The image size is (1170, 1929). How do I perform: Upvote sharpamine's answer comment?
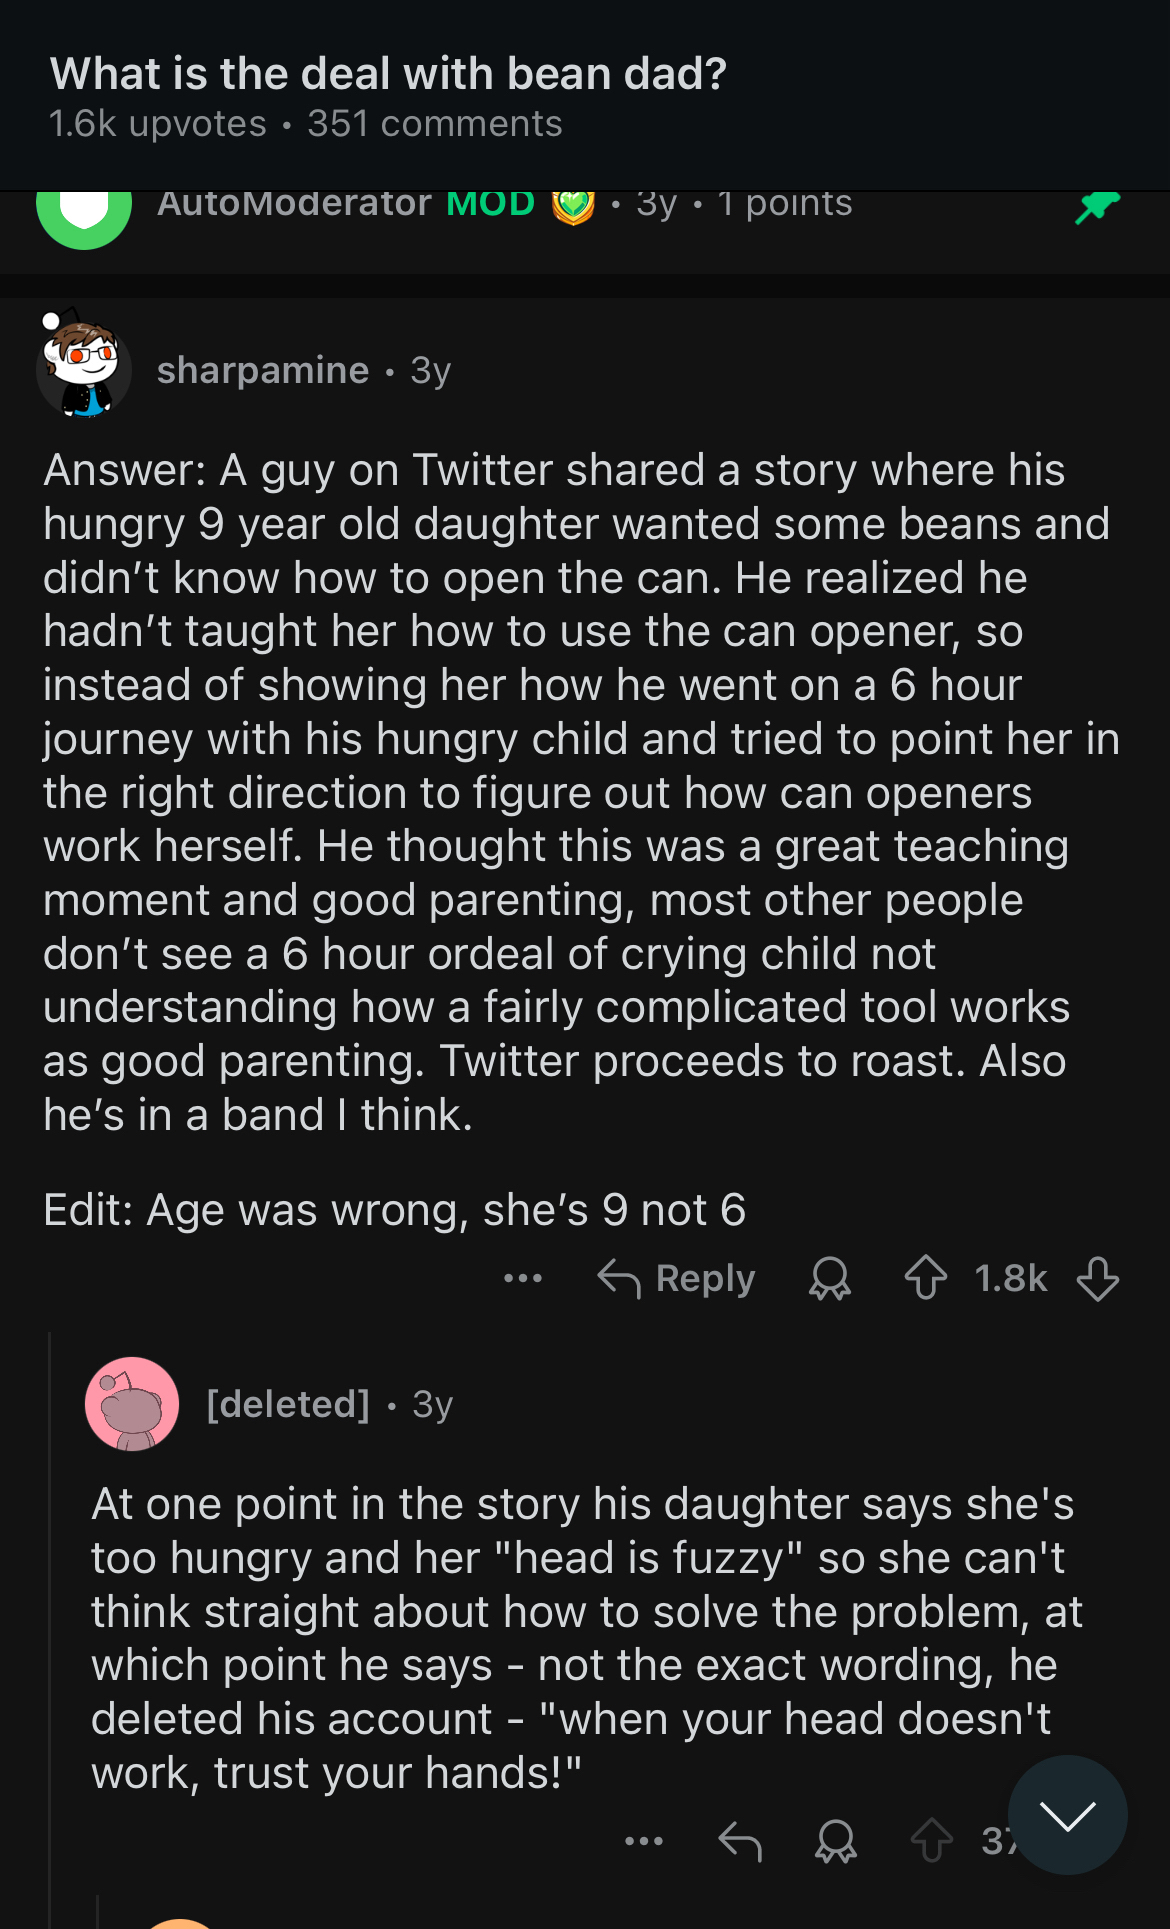(x=925, y=1278)
